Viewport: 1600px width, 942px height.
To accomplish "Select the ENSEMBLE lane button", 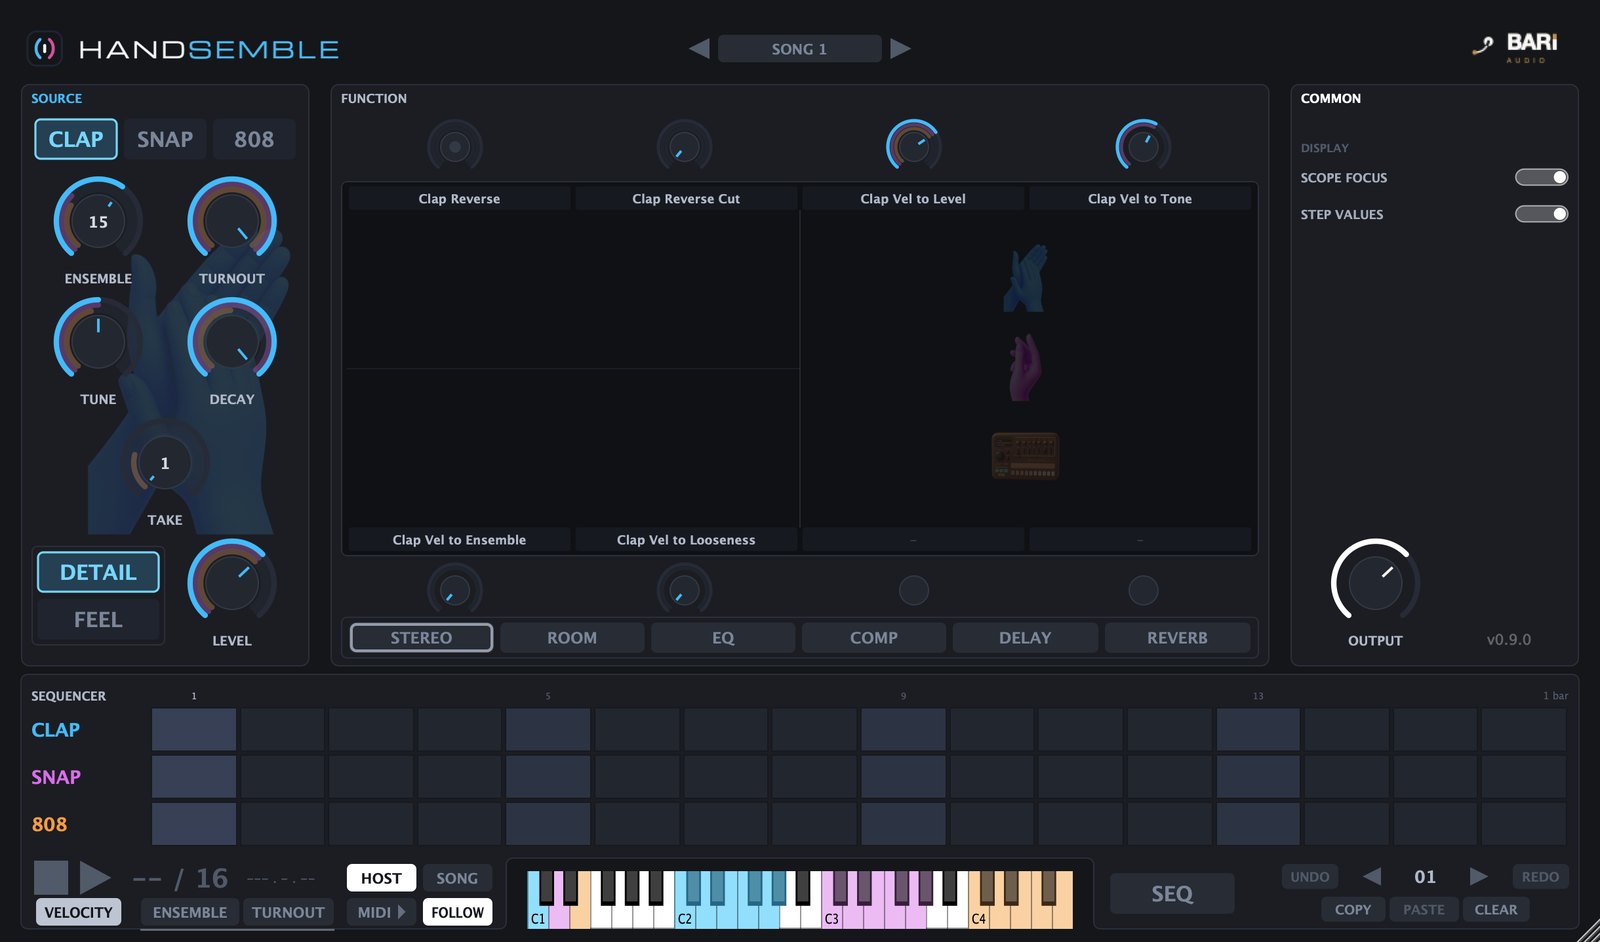I will click(190, 912).
